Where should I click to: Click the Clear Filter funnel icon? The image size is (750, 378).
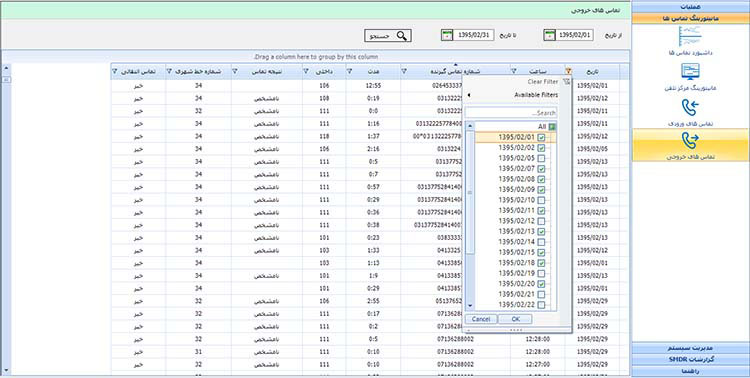coord(566,82)
